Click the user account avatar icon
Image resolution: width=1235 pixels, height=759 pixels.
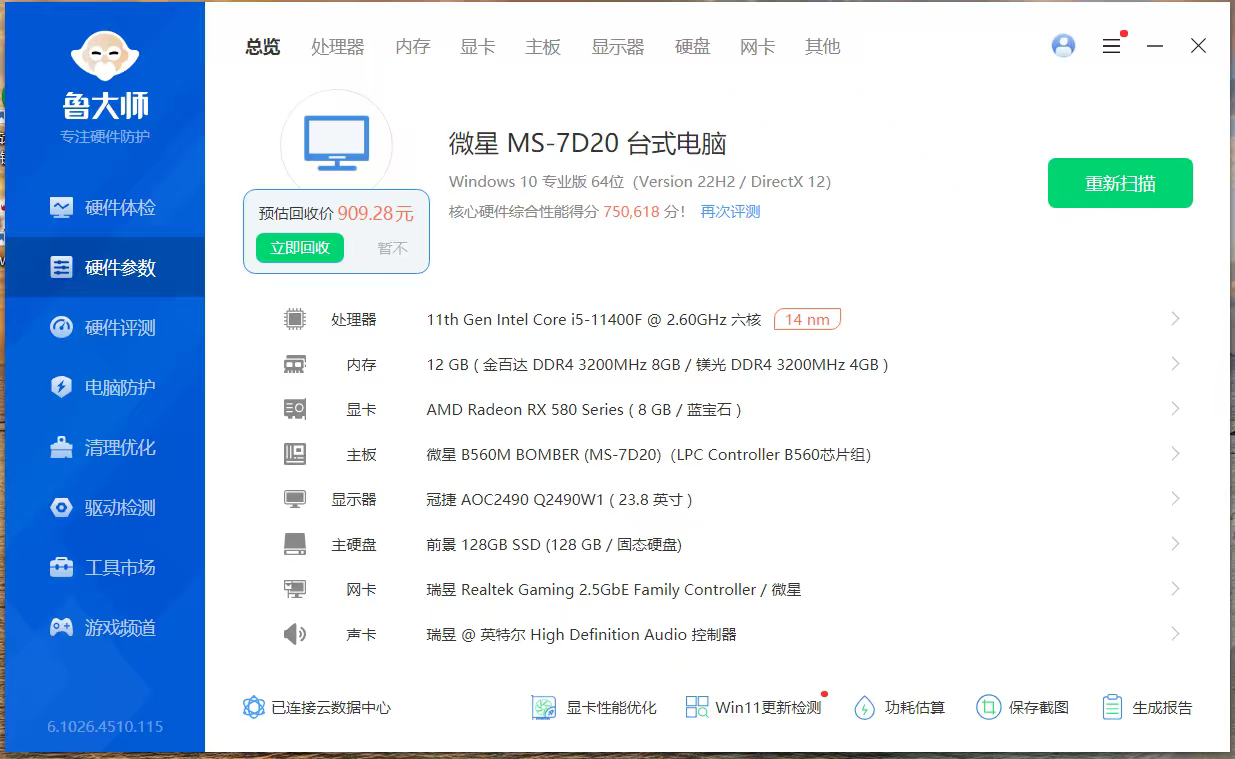1063,46
